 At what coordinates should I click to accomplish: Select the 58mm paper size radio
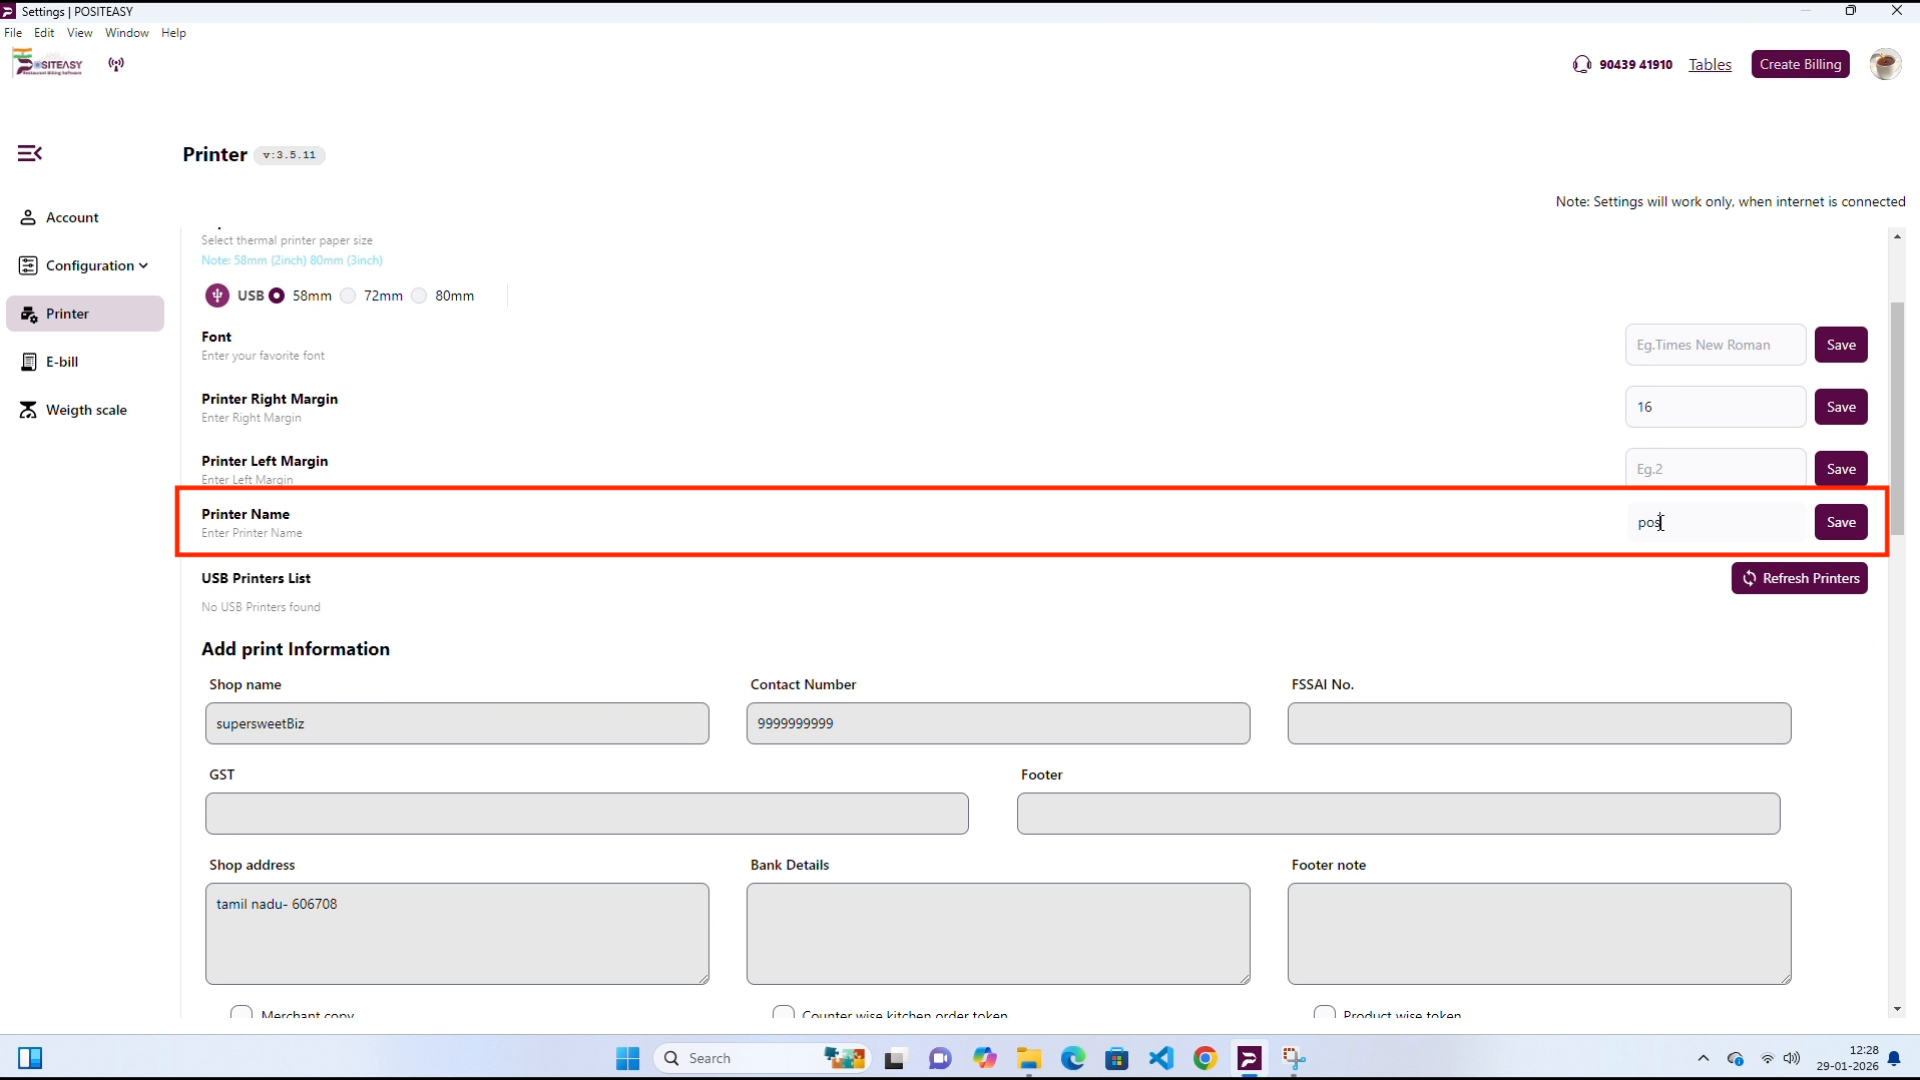click(277, 296)
